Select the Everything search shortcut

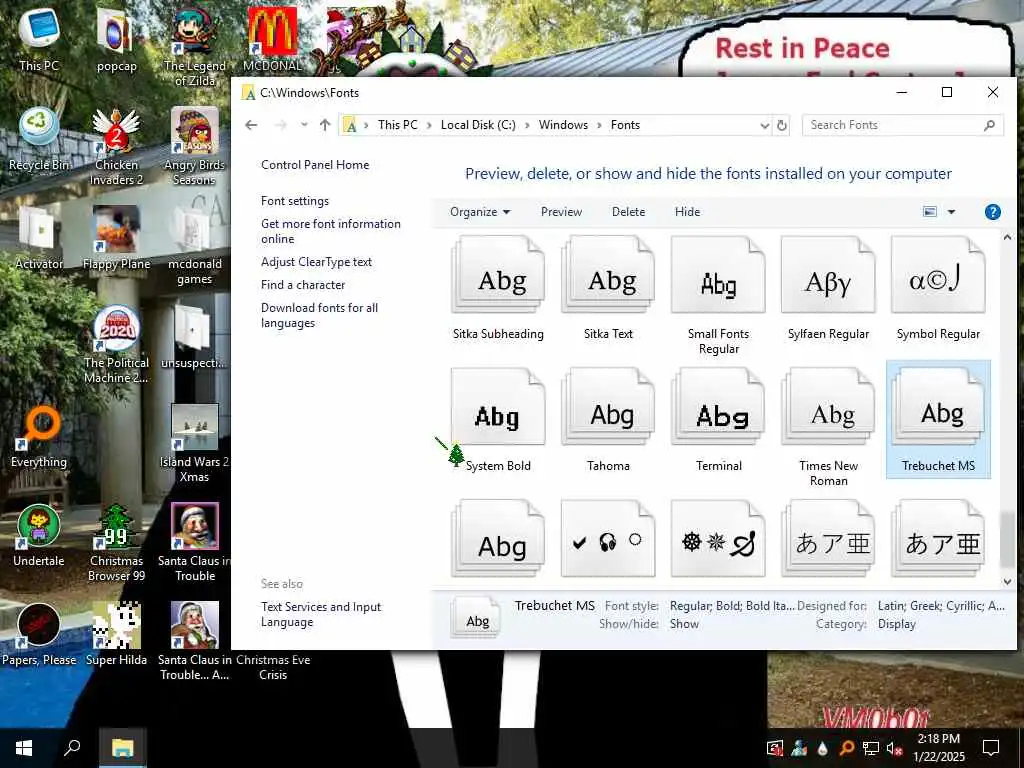pyautogui.click(x=39, y=436)
